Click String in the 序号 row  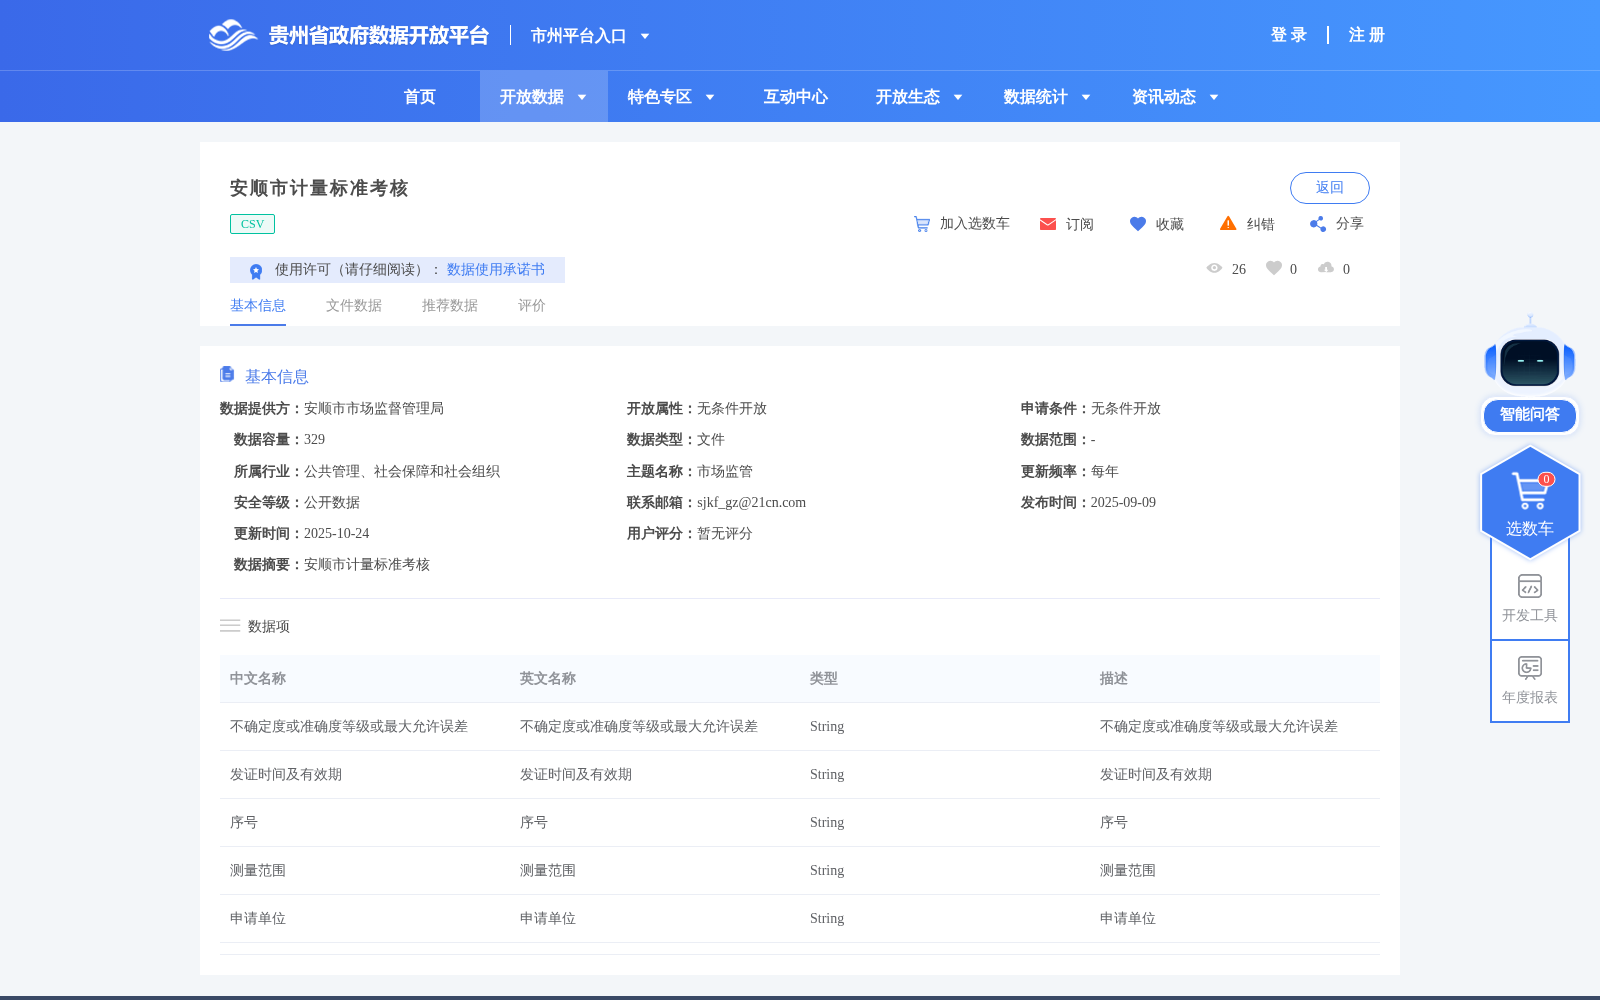point(827,823)
